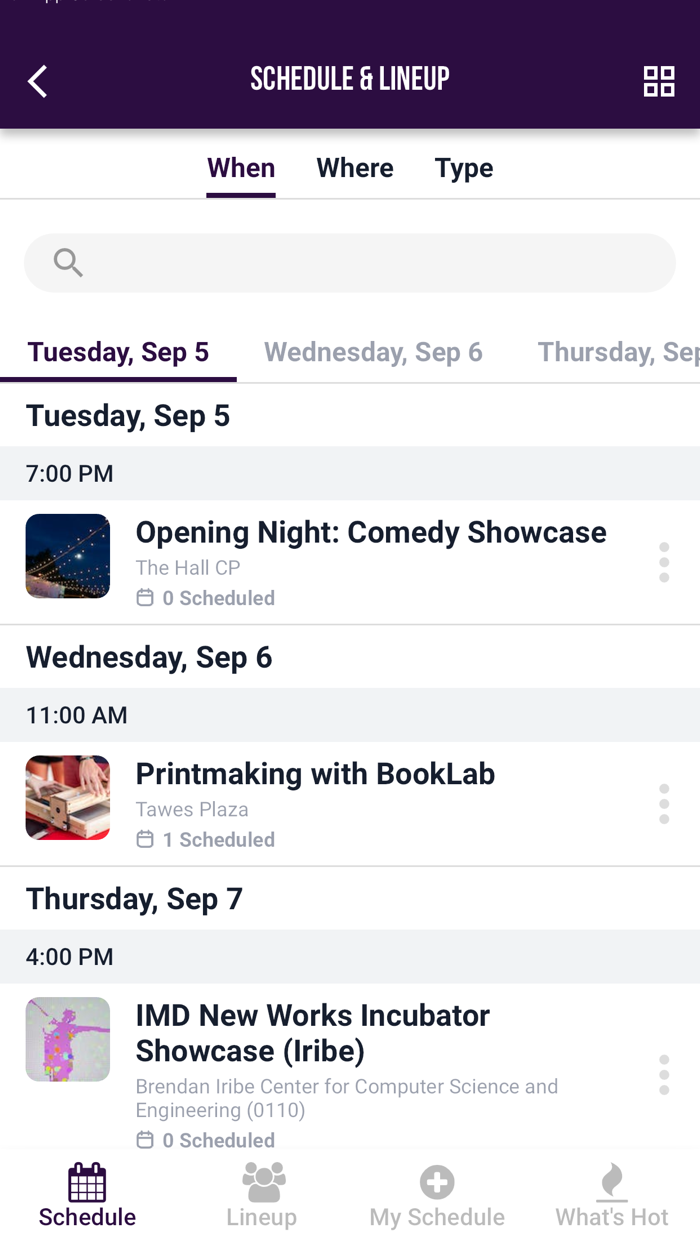Tap the search input field

(350, 262)
